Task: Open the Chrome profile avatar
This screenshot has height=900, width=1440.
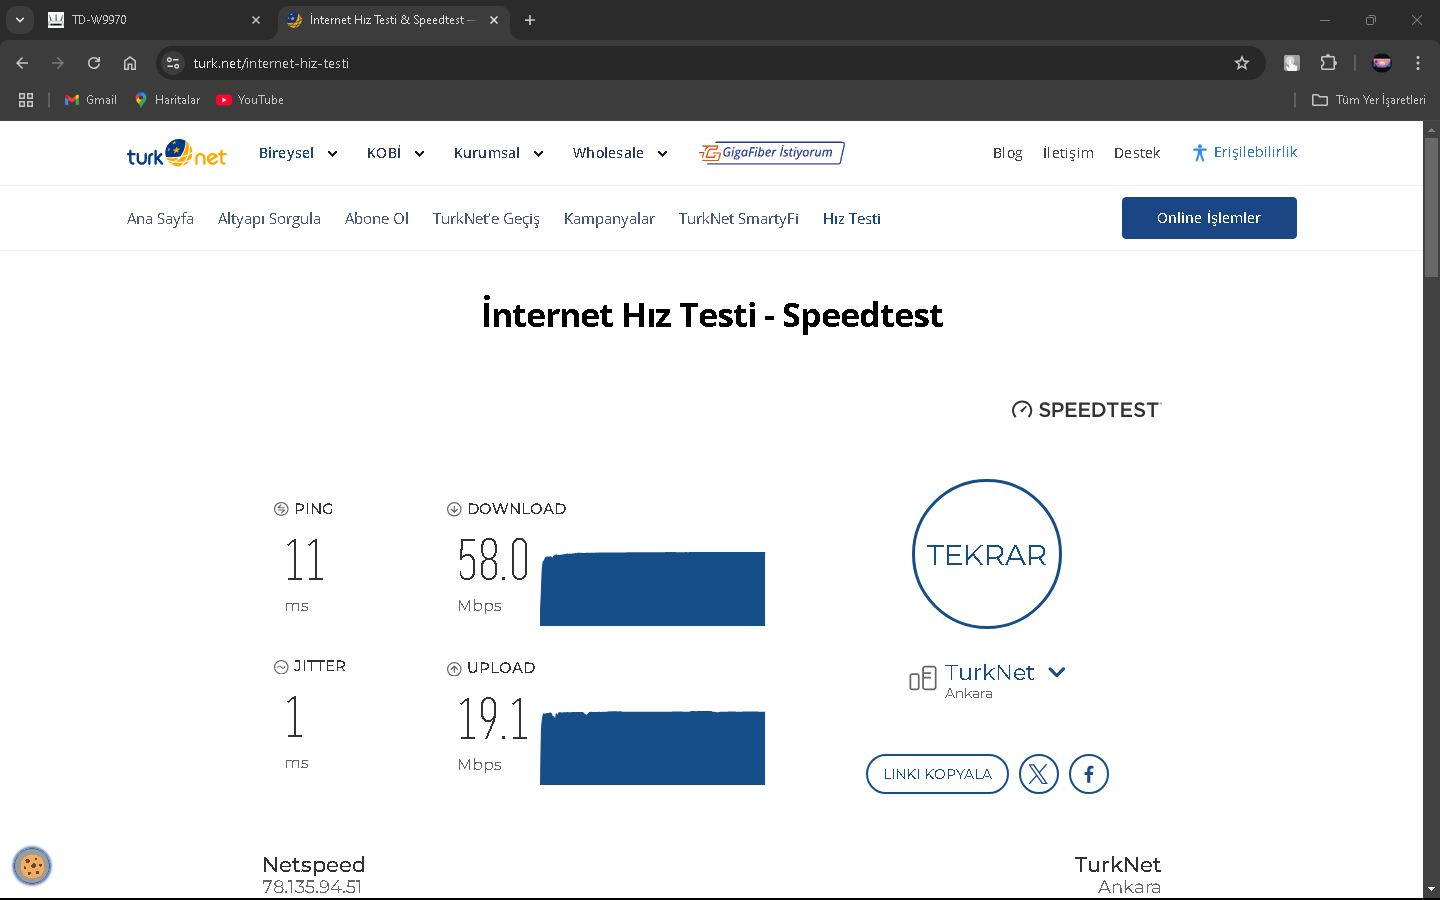Action: pos(1382,63)
